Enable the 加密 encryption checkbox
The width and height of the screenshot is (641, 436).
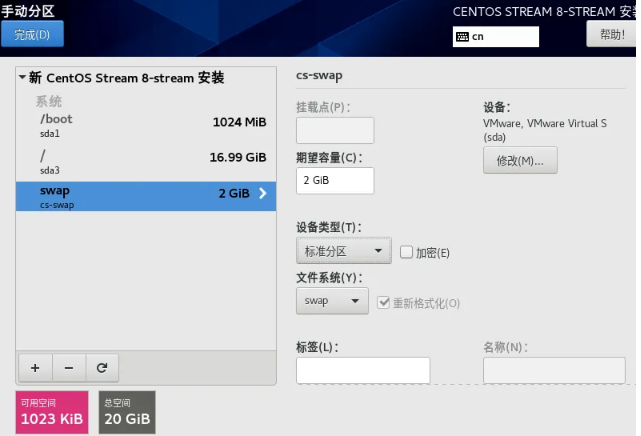point(407,252)
